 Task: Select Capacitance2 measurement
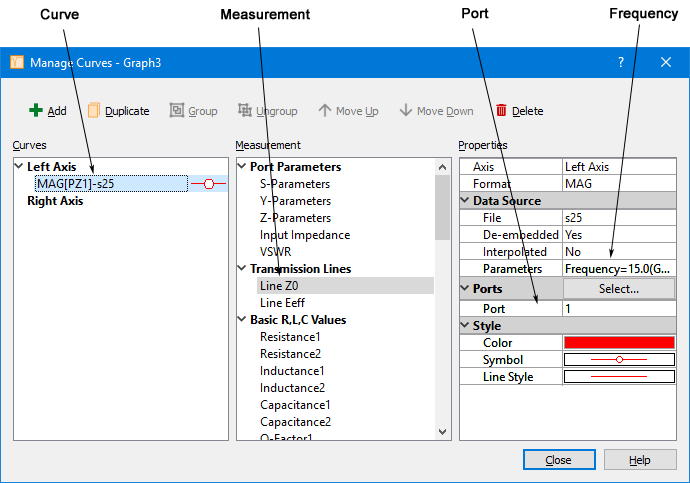point(295,422)
